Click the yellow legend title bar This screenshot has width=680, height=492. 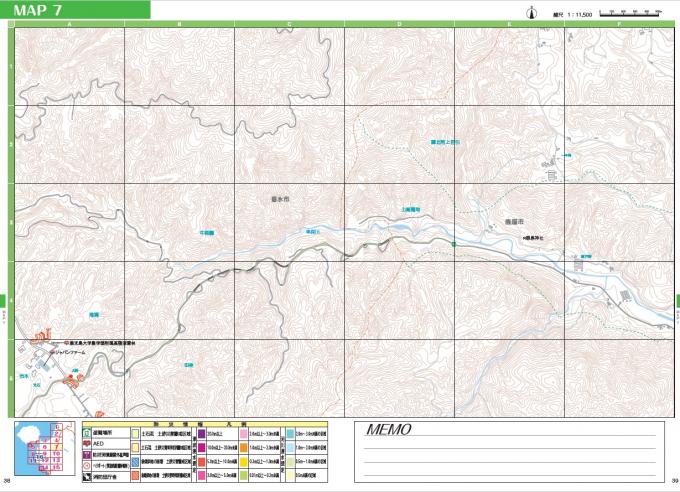click(x=205, y=424)
